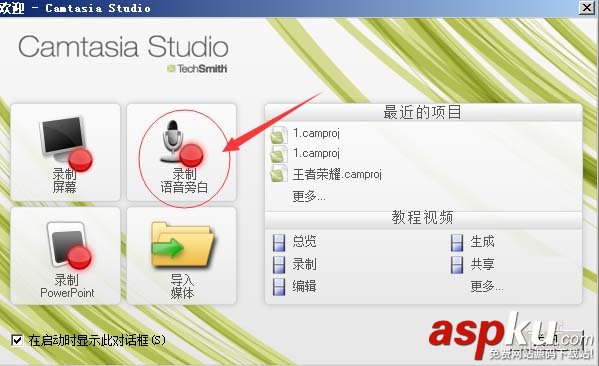The height and width of the screenshot is (366, 599).
Task: Open the 总览 tutorial link
Action: coord(304,241)
